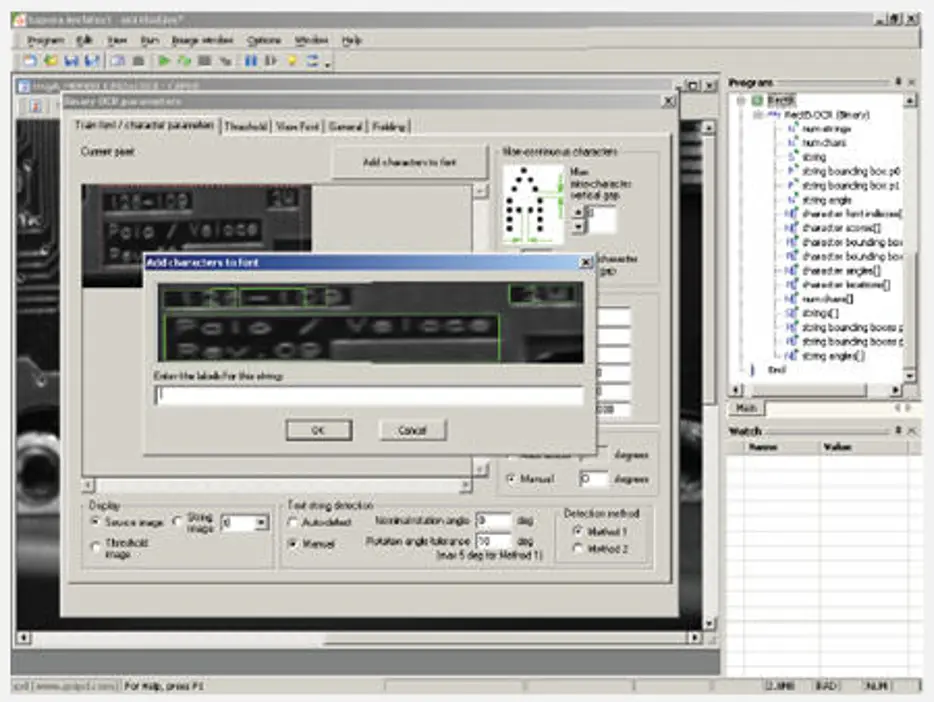Collapse the root node in Program tree
The width and height of the screenshot is (934, 702).
click(741, 101)
